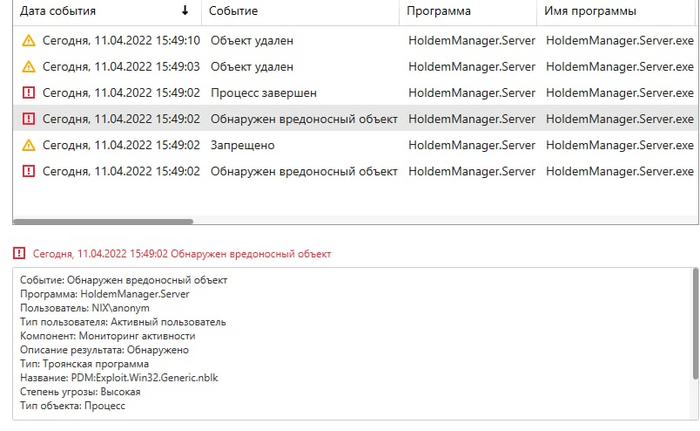The width and height of the screenshot is (700, 431).
Task: Click red details header 'Обнаружен вредоносный объект'
Action: 182,254
